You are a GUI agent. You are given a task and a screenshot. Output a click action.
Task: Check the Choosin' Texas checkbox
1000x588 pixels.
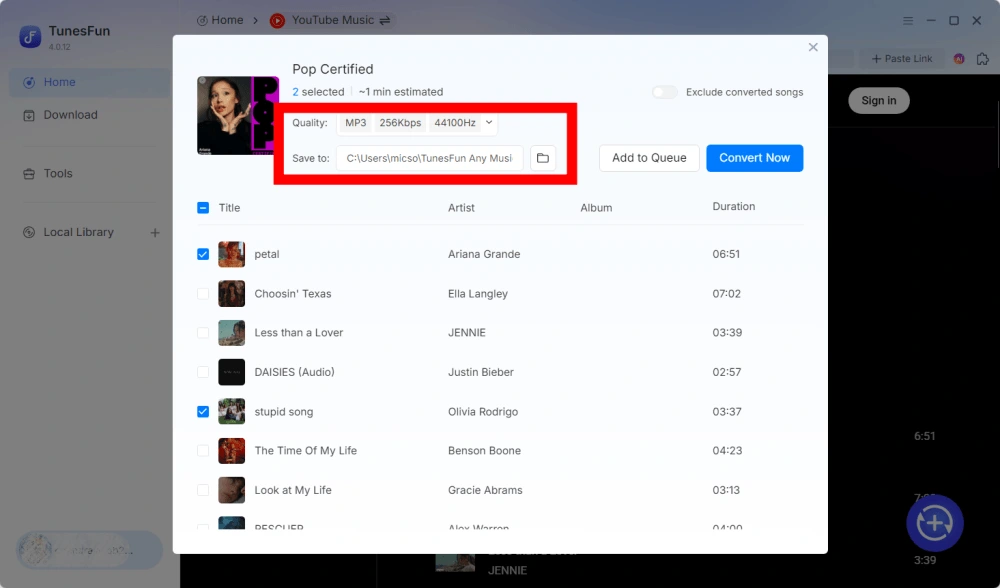tap(203, 294)
